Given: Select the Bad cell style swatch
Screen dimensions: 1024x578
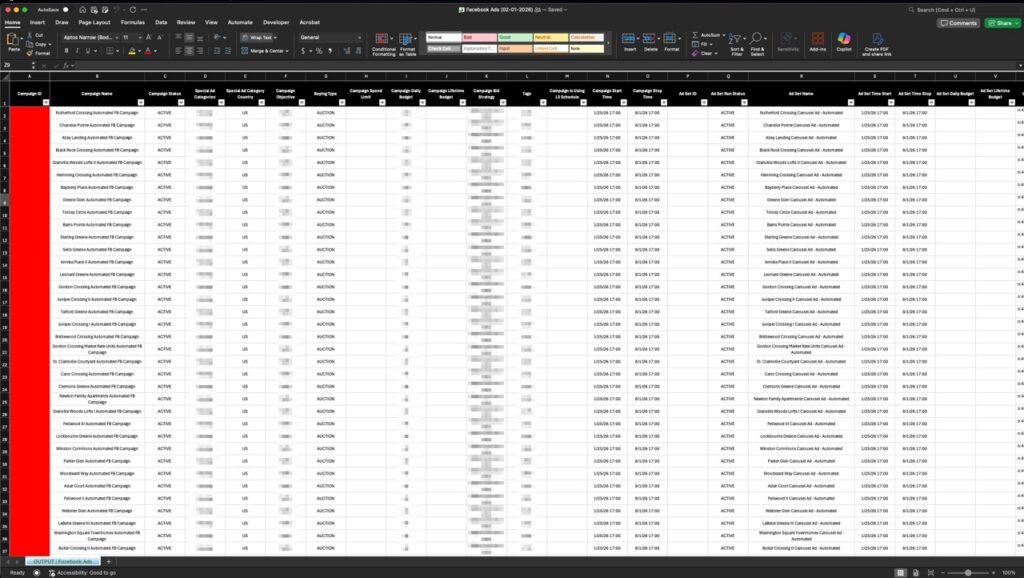Looking at the screenshot, I should [x=478, y=37].
